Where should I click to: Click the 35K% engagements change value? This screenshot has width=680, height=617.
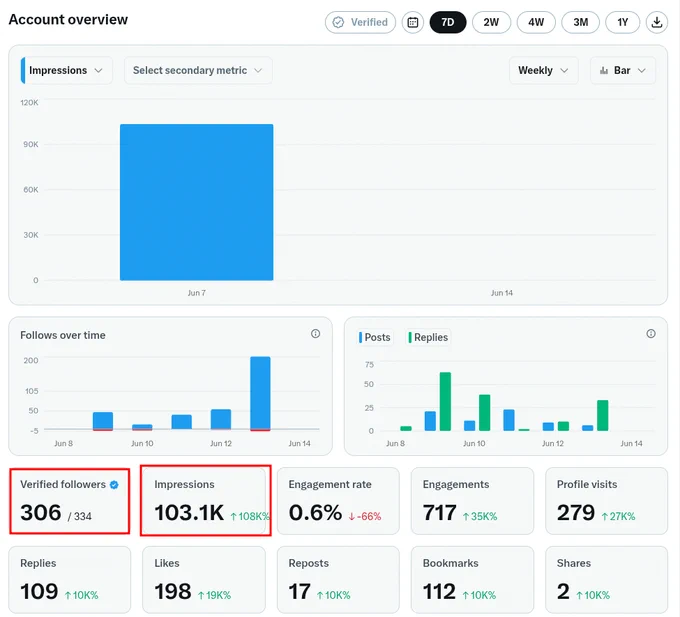(480, 516)
